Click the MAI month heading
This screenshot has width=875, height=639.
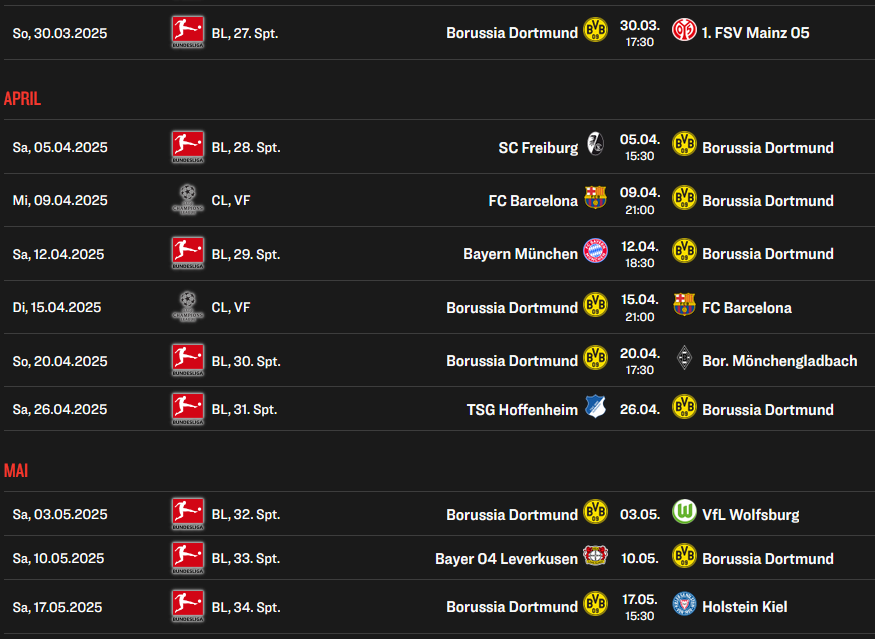click(x=16, y=471)
